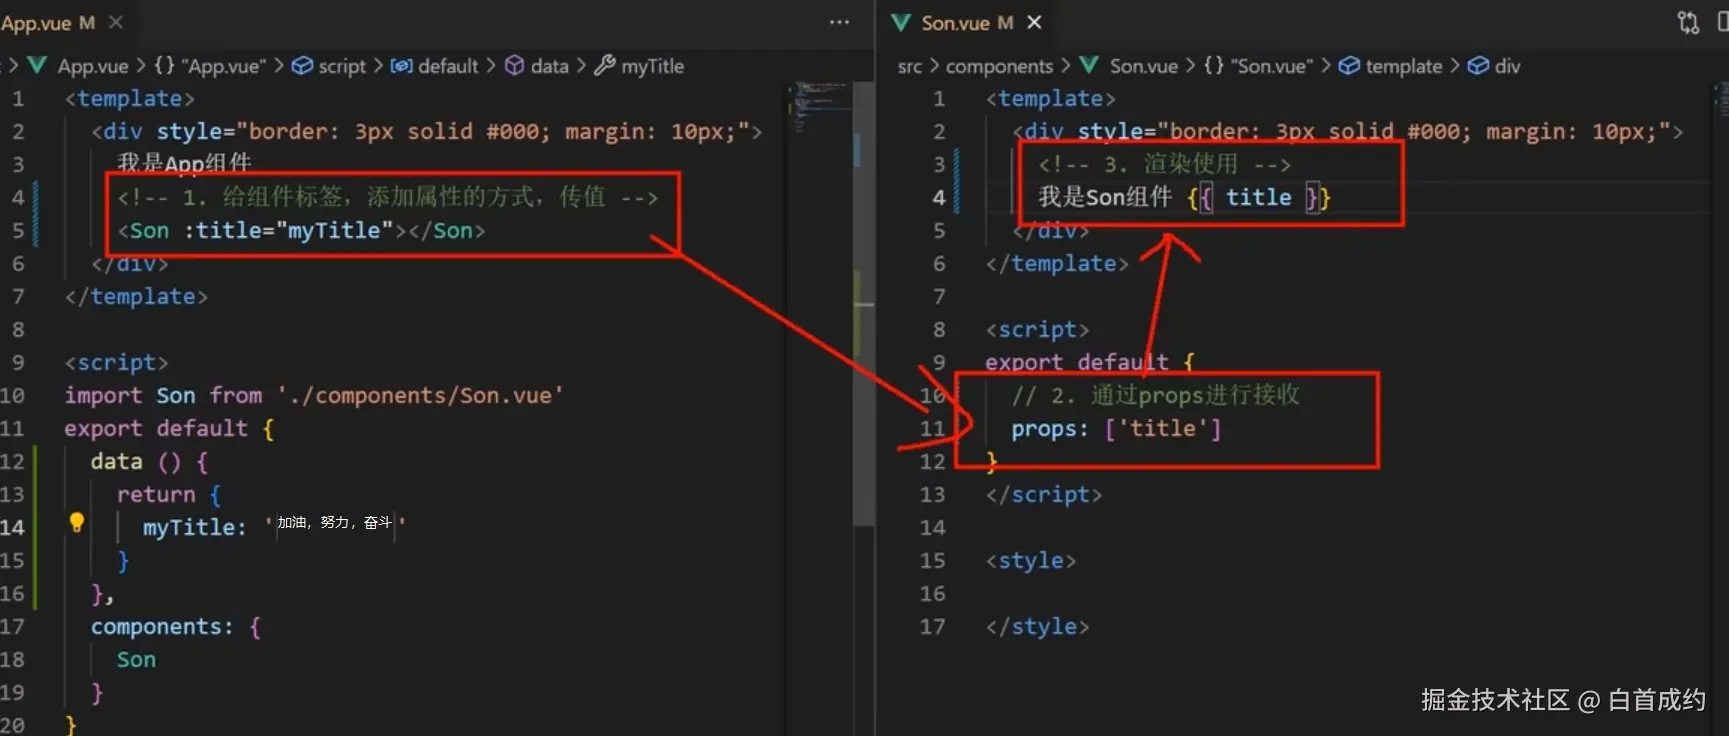Click the components: key in App.vue
1729x736 pixels.
pos(161,626)
